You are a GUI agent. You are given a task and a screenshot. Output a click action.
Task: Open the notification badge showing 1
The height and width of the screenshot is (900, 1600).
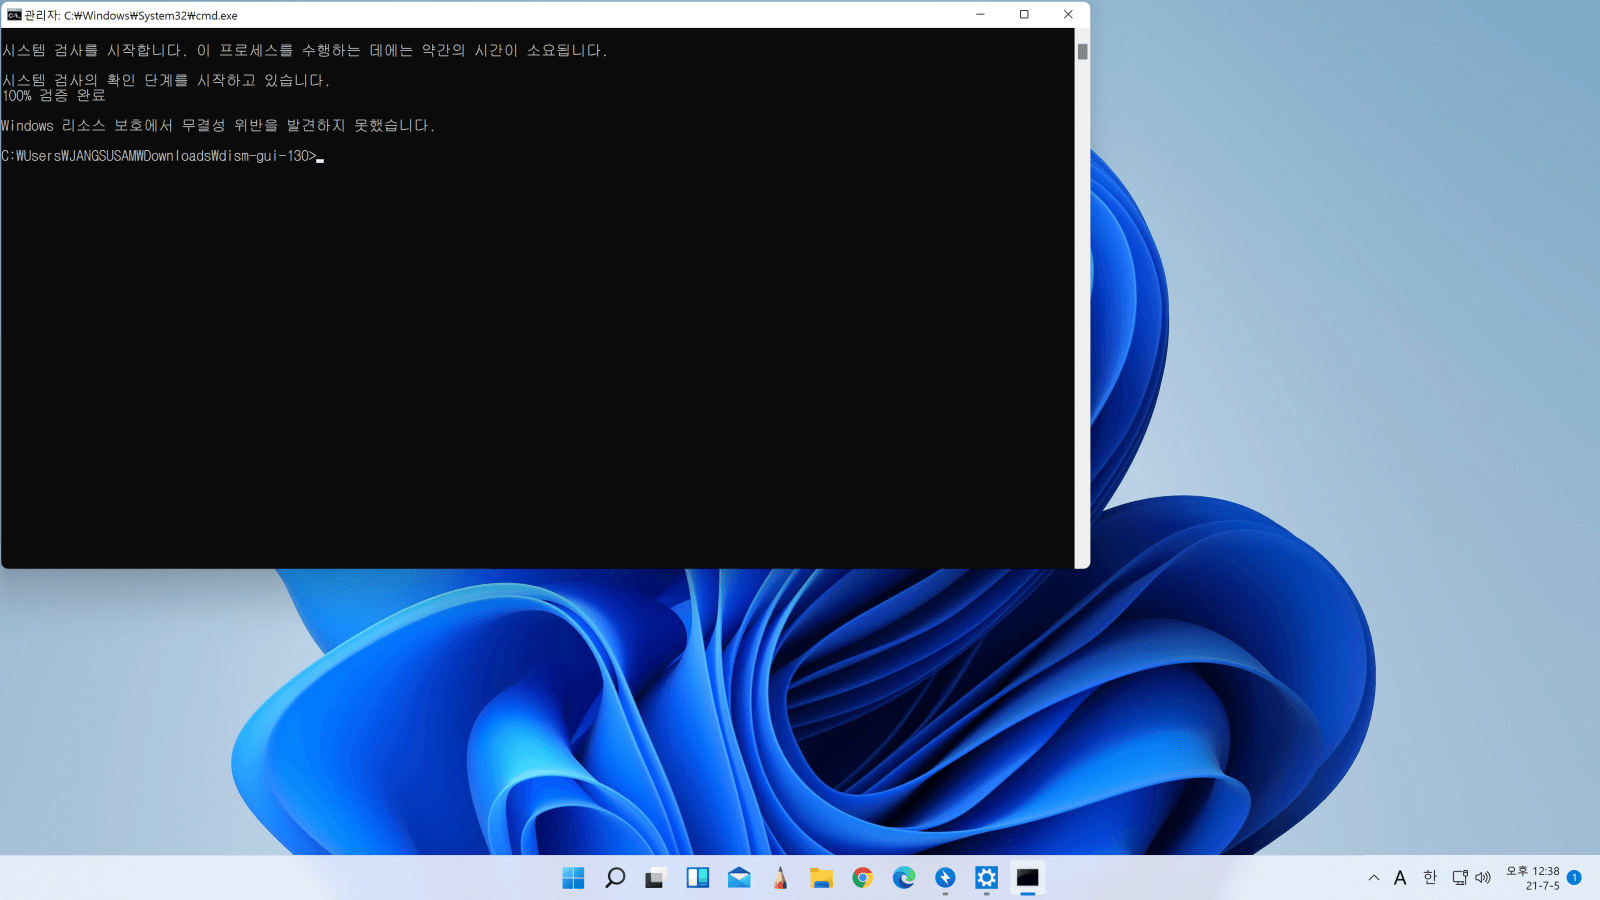[1574, 877]
